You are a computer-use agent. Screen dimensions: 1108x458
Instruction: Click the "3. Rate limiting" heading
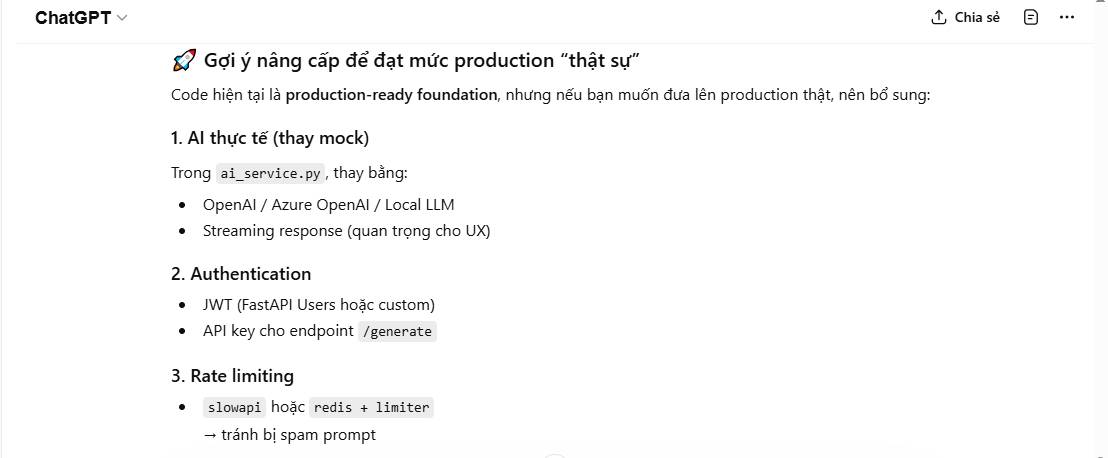pyautogui.click(x=232, y=376)
